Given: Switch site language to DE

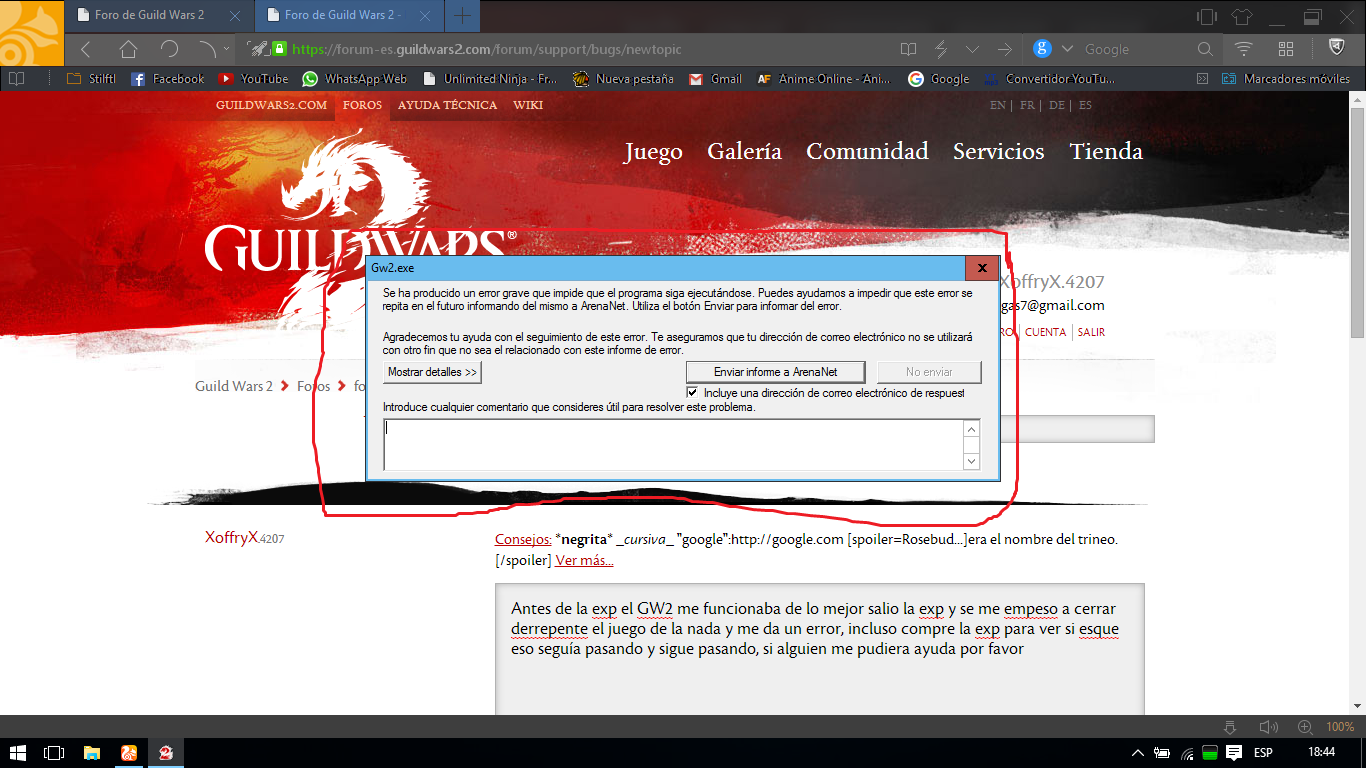Looking at the screenshot, I should (x=1056, y=105).
